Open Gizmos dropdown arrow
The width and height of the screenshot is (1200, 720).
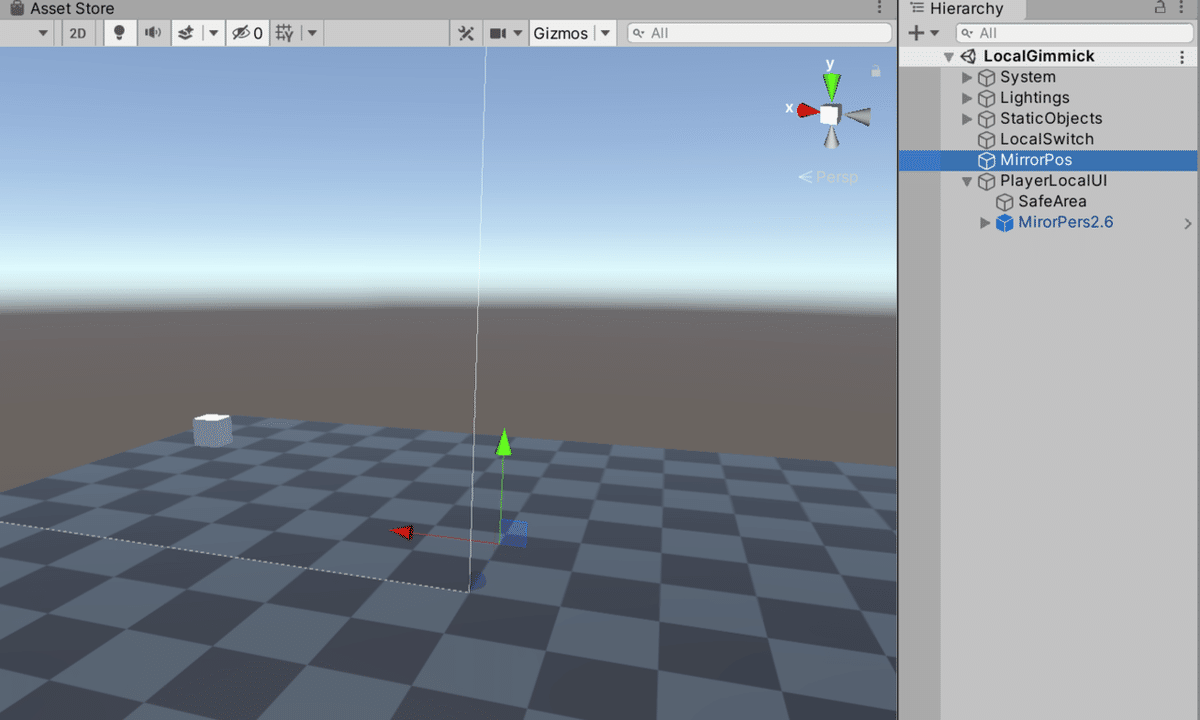[605, 33]
